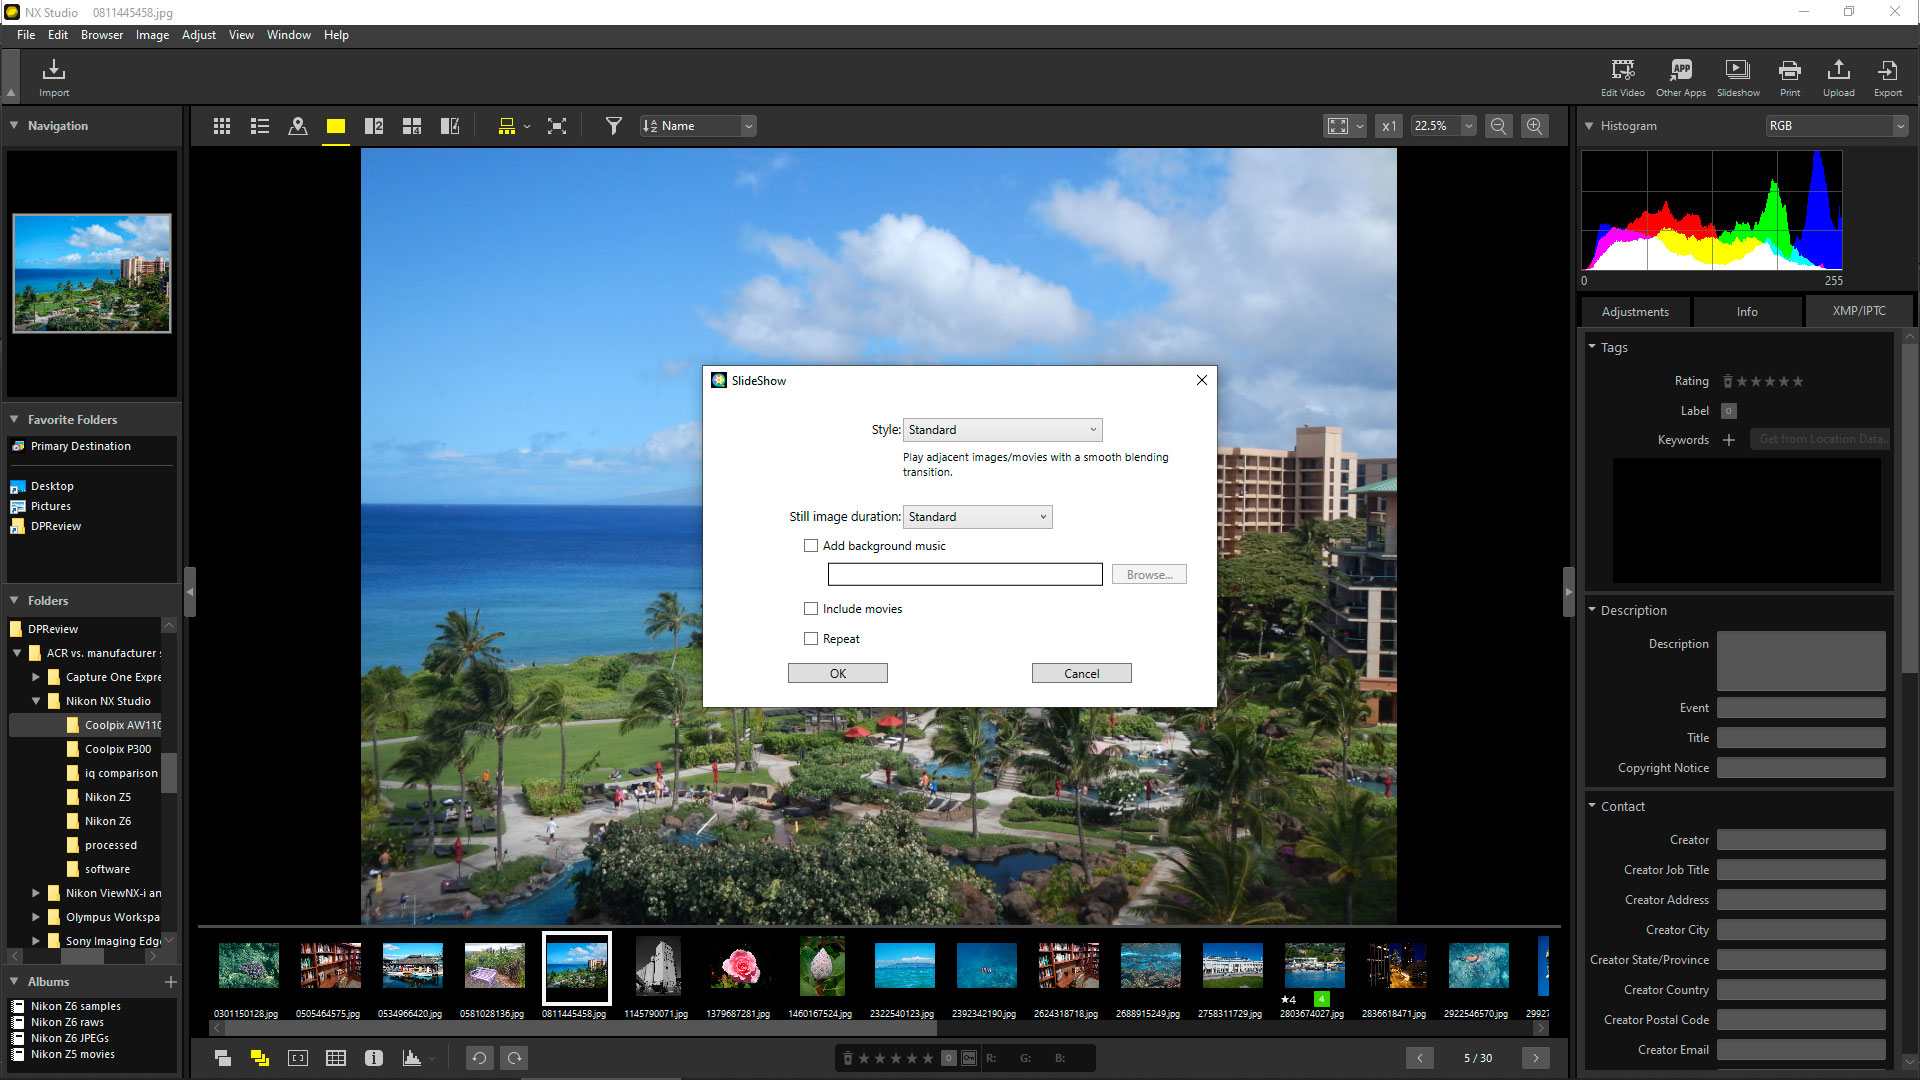Click the background music path field
This screenshot has width=1920, height=1080.
tap(965, 575)
